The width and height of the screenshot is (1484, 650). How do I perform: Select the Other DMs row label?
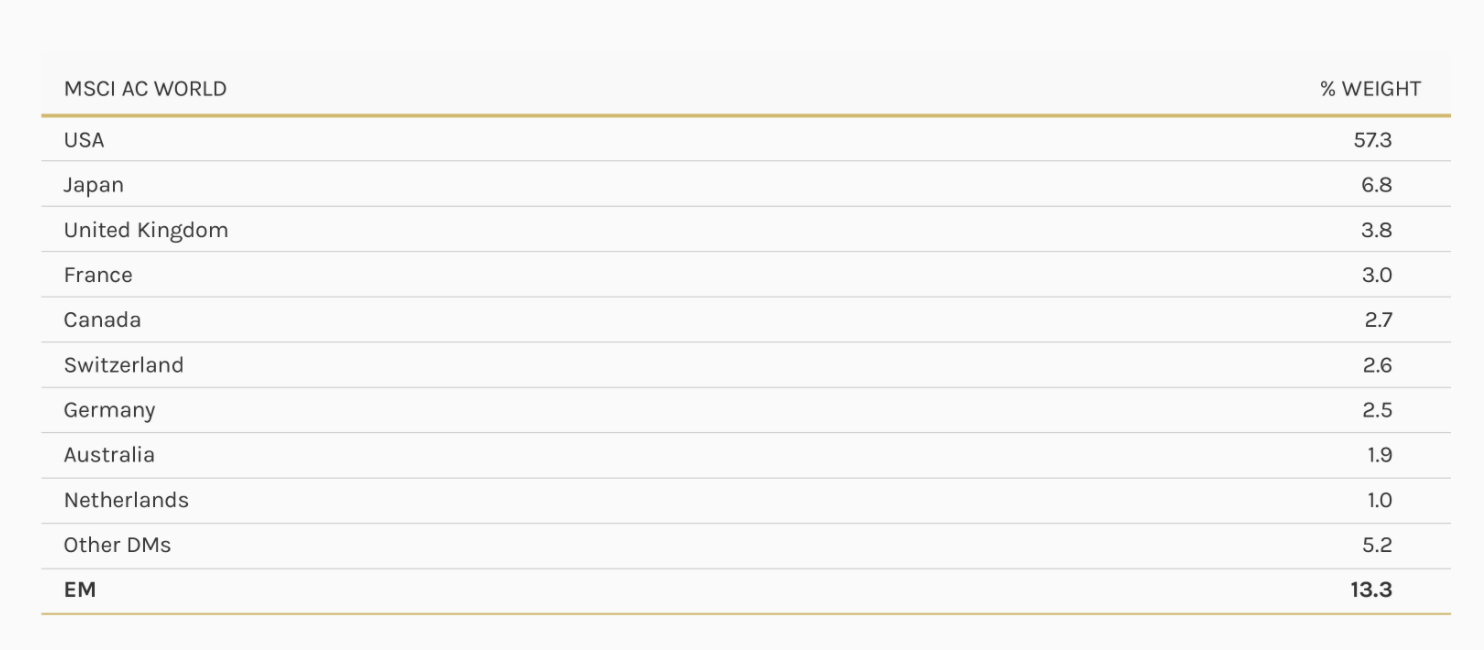pos(117,545)
